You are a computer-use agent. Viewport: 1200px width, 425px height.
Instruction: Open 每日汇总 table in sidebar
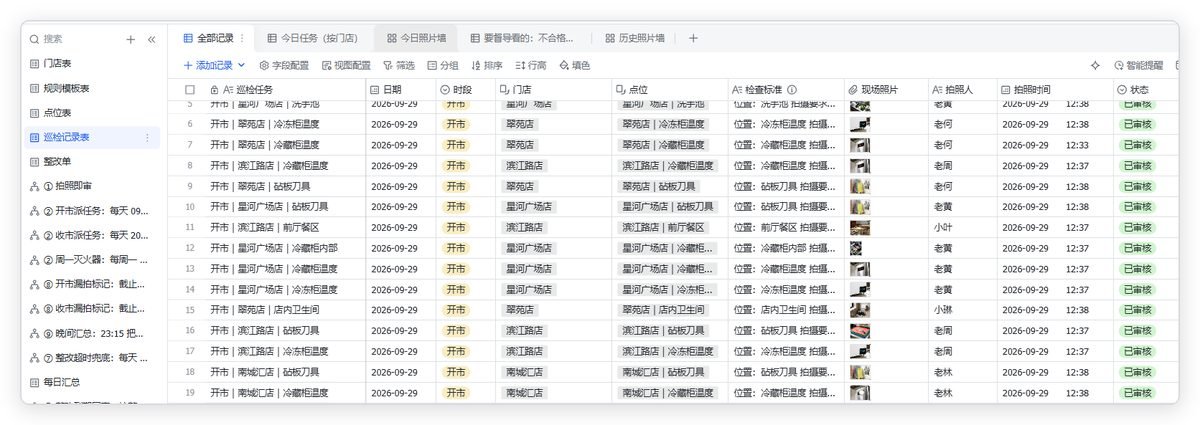click(90, 382)
